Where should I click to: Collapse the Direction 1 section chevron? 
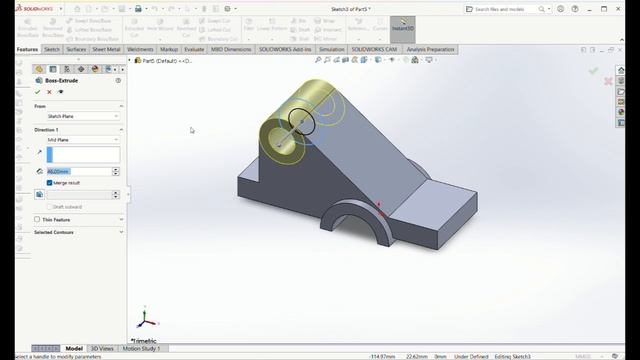(121, 129)
